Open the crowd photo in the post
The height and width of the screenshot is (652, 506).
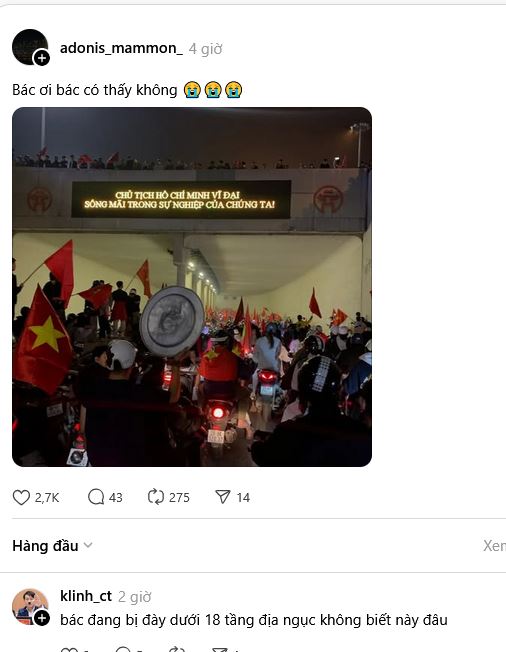(192, 287)
